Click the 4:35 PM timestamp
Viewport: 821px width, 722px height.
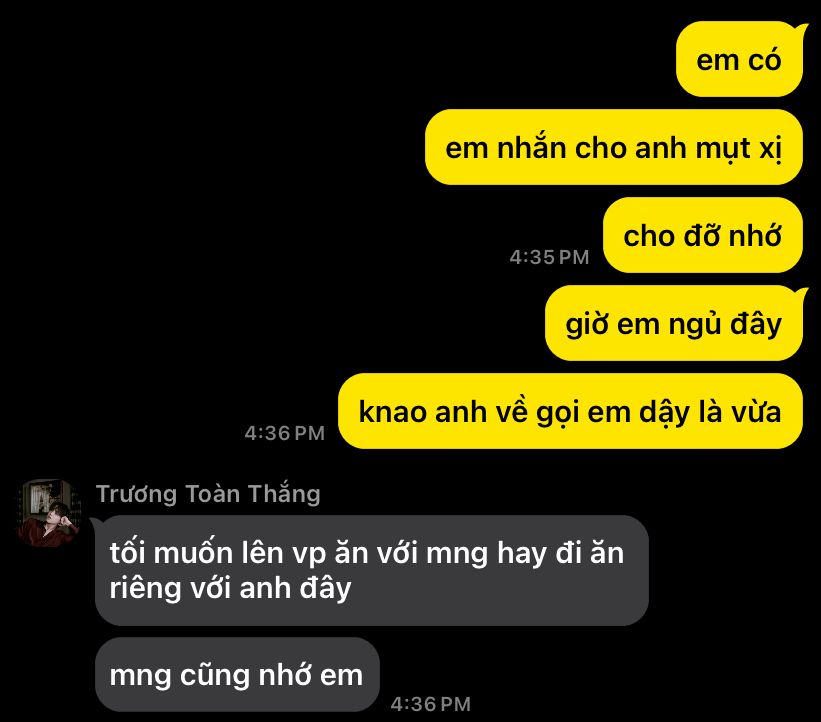[549, 257]
